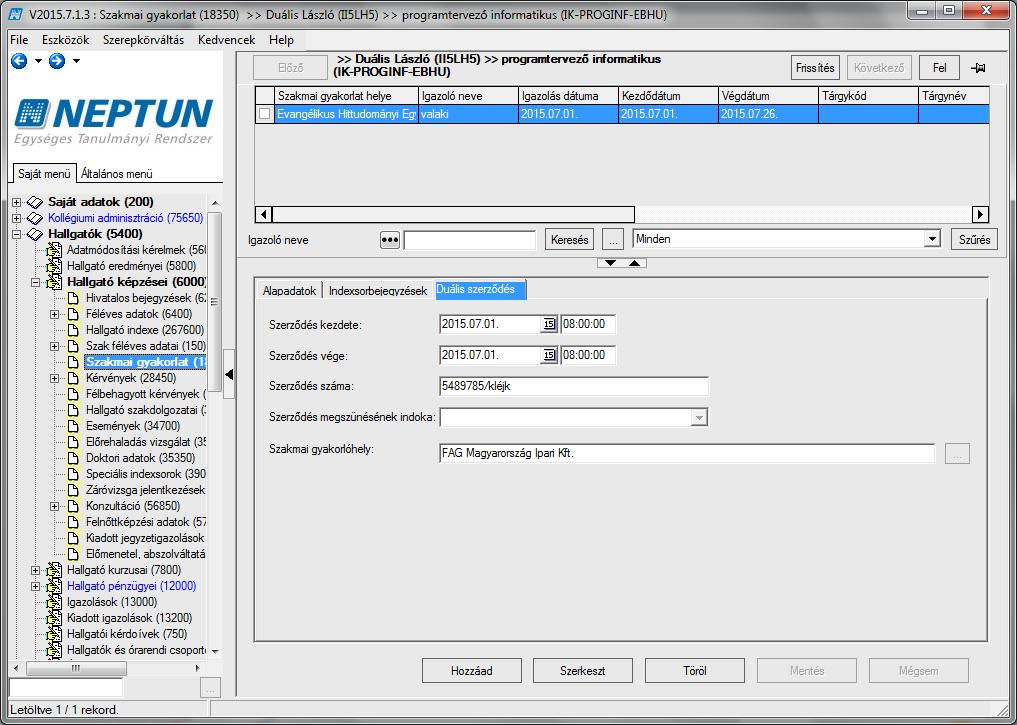The width and height of the screenshot is (1017, 725).
Task: Open calendar for Szerződés kezdete date
Action: tap(549, 324)
